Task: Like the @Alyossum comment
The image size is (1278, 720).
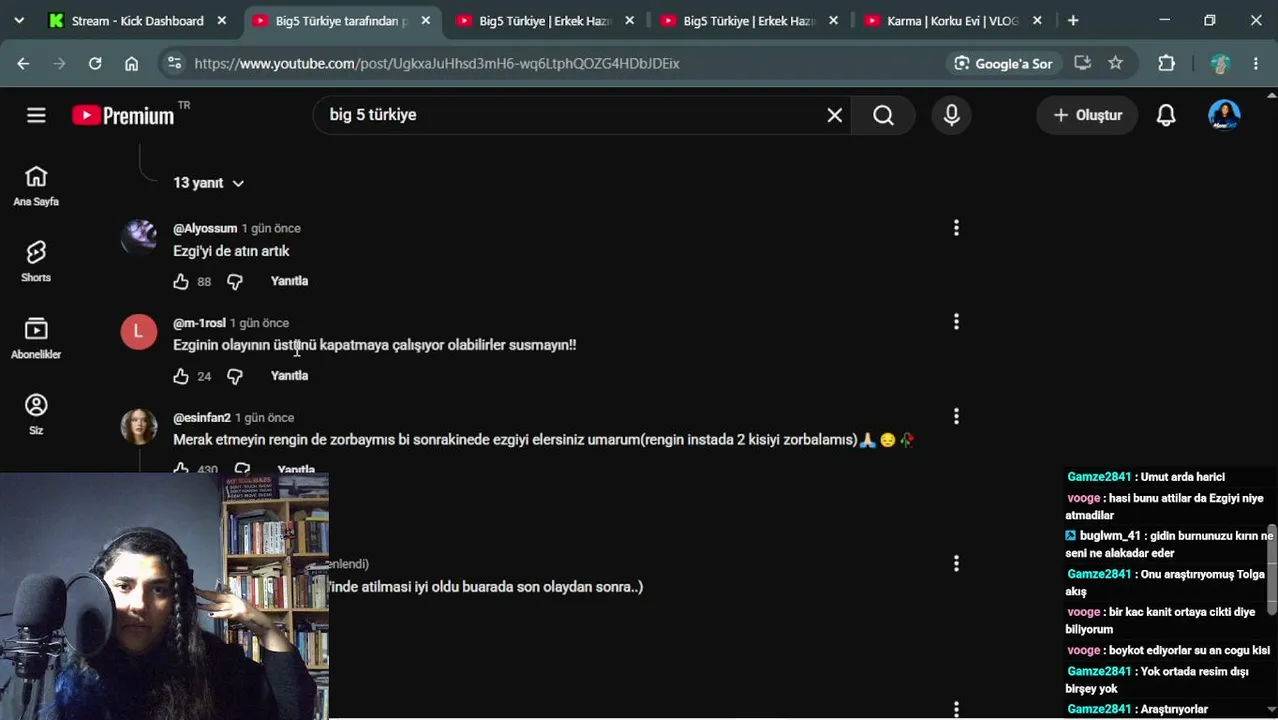Action: (181, 282)
